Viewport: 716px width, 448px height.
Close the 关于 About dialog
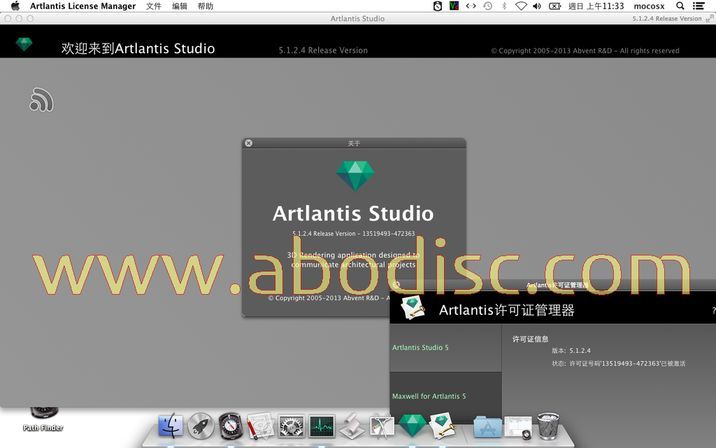249,143
